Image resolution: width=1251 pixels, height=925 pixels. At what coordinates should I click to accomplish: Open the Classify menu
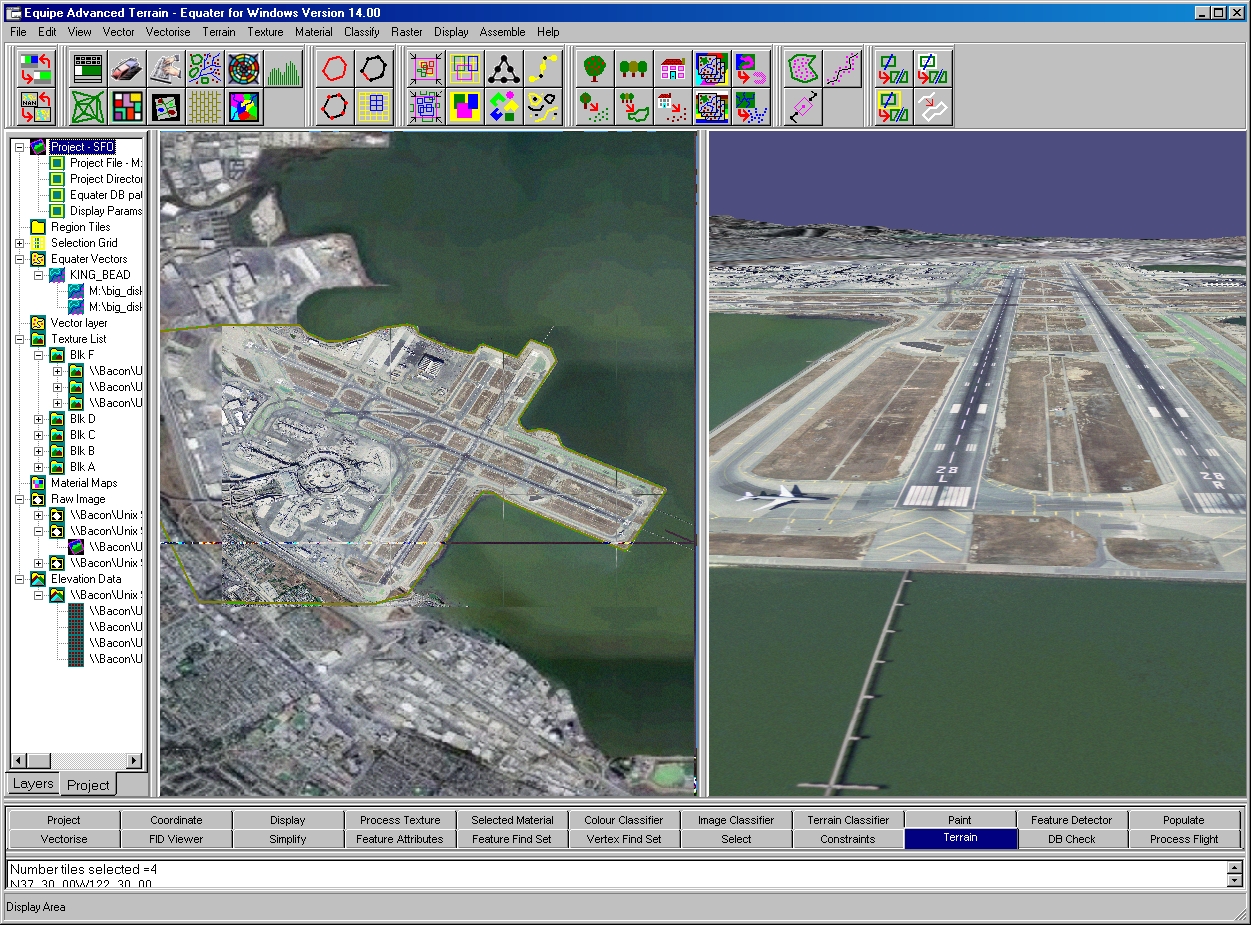click(x=361, y=32)
